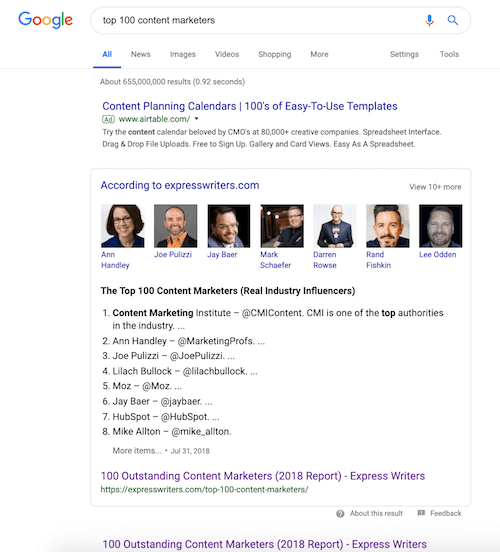Open the More search categories menu
Screen dimensions: 500x552
319,54
